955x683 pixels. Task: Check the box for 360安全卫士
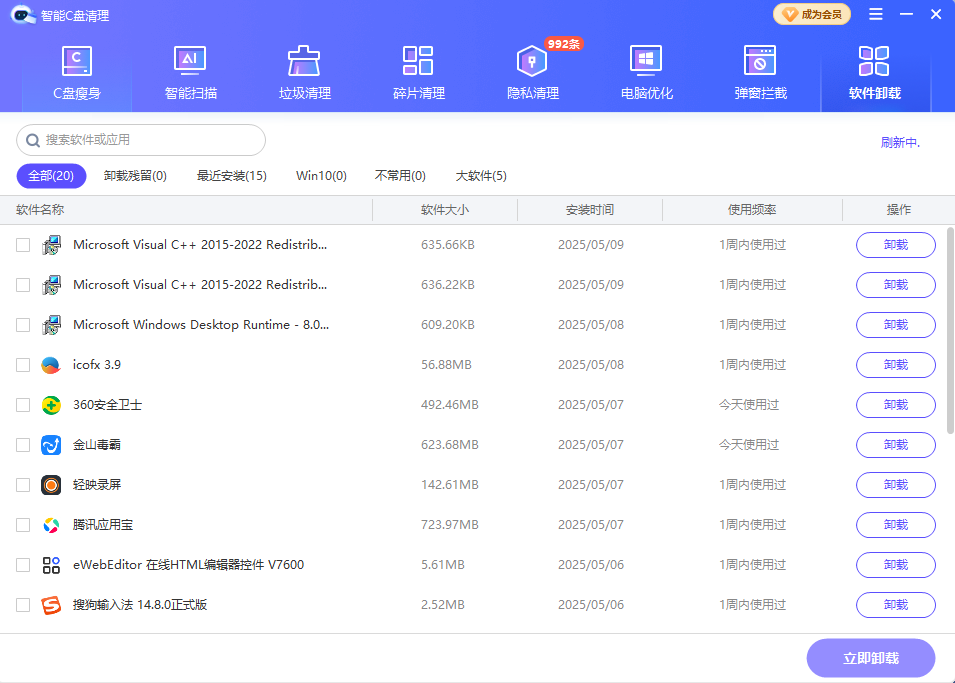point(23,405)
